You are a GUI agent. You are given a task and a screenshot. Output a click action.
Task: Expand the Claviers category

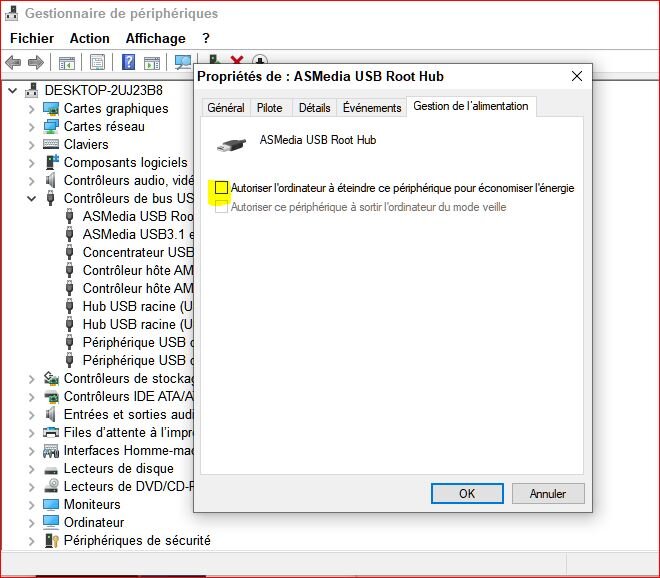32,145
